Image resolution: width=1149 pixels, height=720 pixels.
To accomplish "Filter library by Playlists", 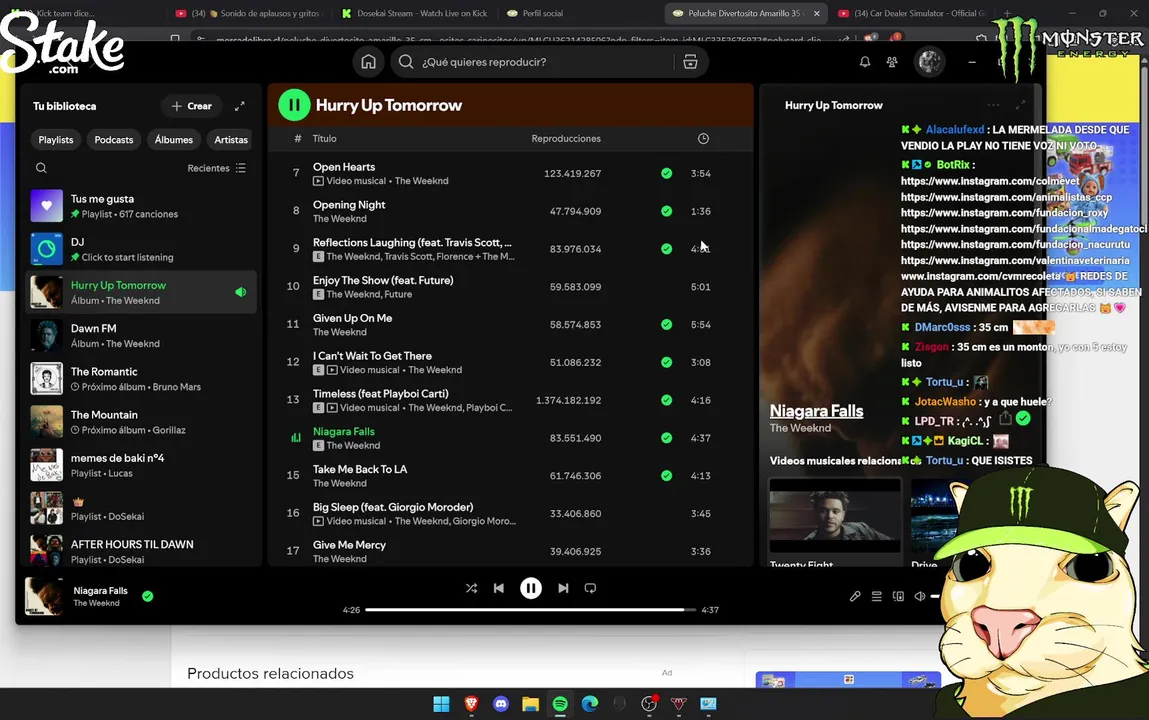I will coord(56,139).
